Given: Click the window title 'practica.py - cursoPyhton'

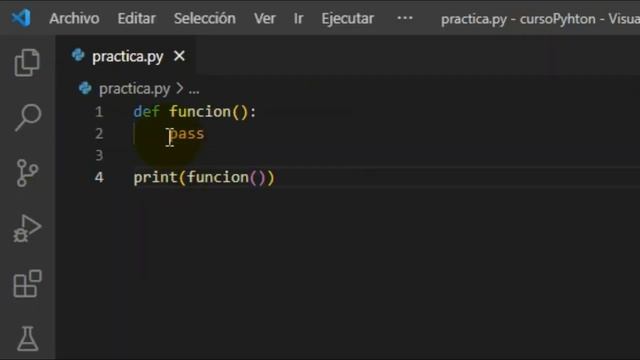Looking at the screenshot, I should click(x=518, y=19).
